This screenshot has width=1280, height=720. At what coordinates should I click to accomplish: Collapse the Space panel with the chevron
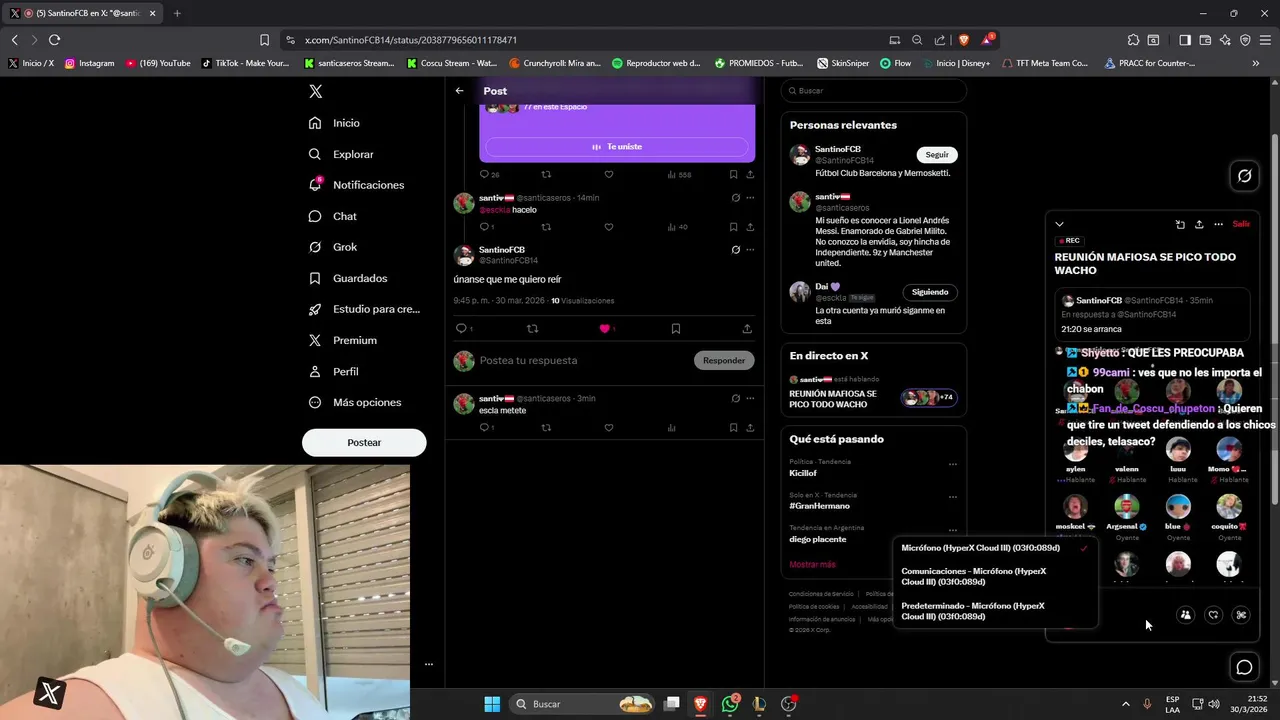click(x=1059, y=224)
